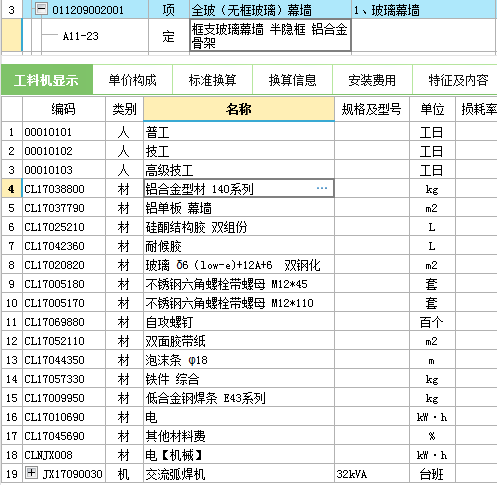Select row header number 4

point(11,189)
